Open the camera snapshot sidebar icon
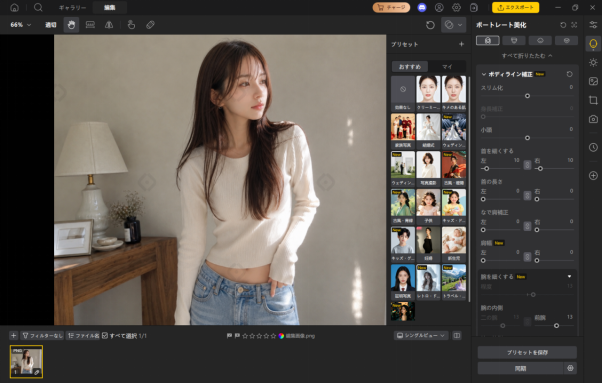The image size is (602, 383). coord(593,119)
